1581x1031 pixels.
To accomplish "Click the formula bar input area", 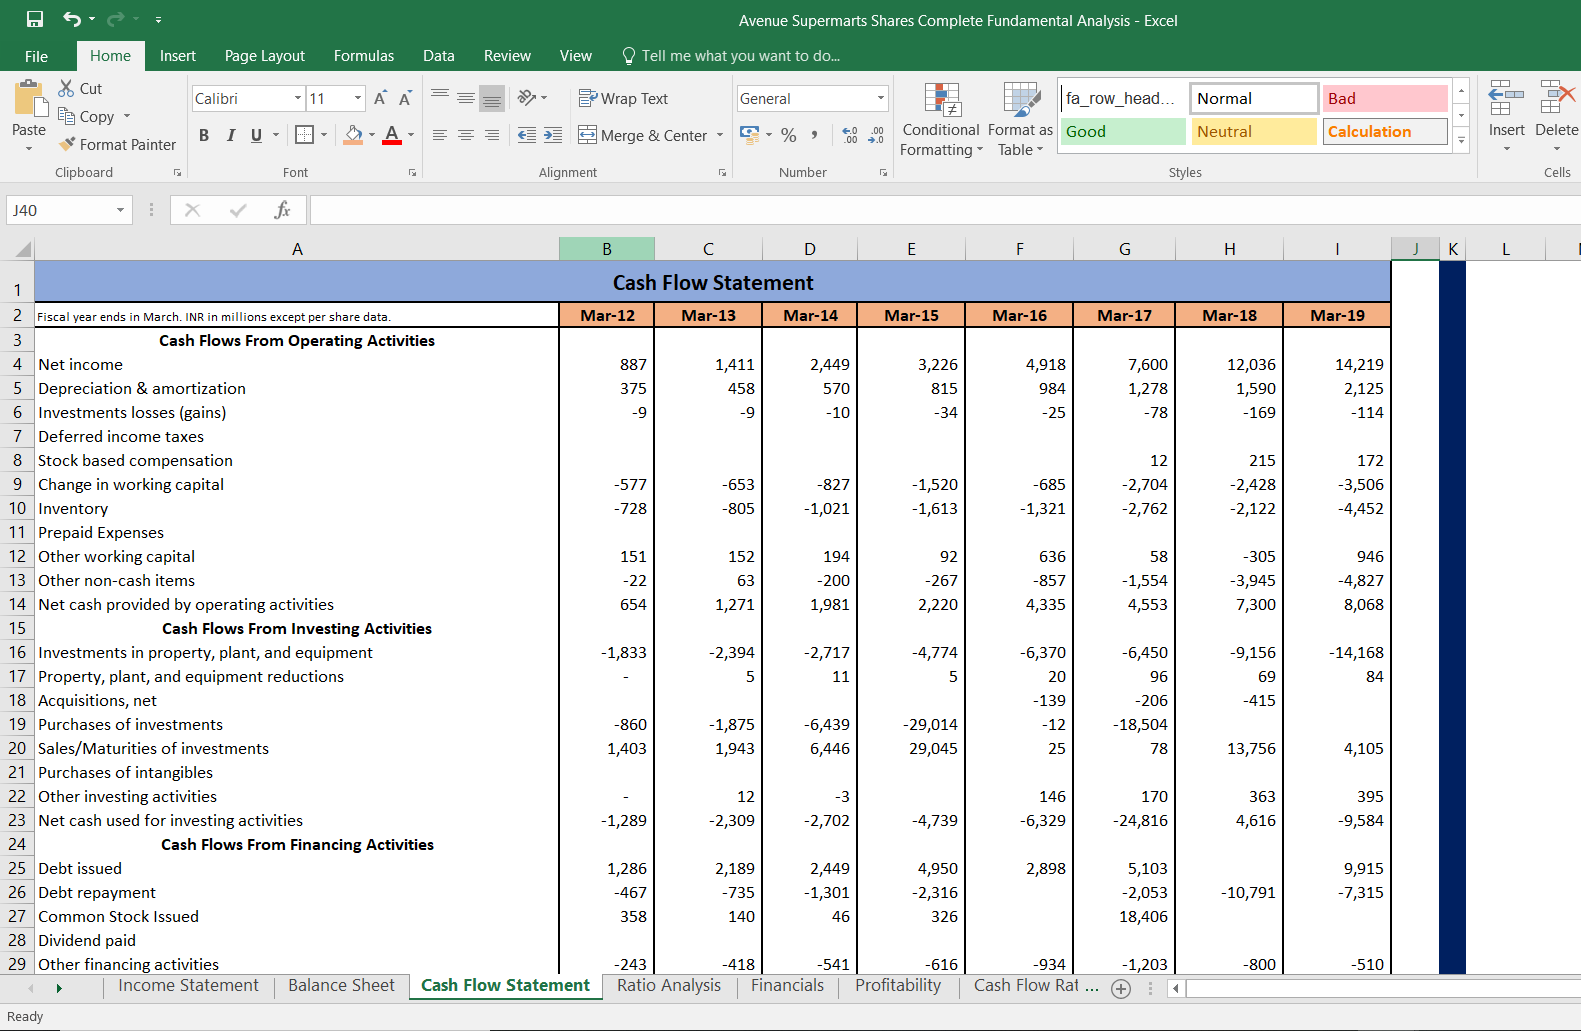I will click(x=945, y=210).
